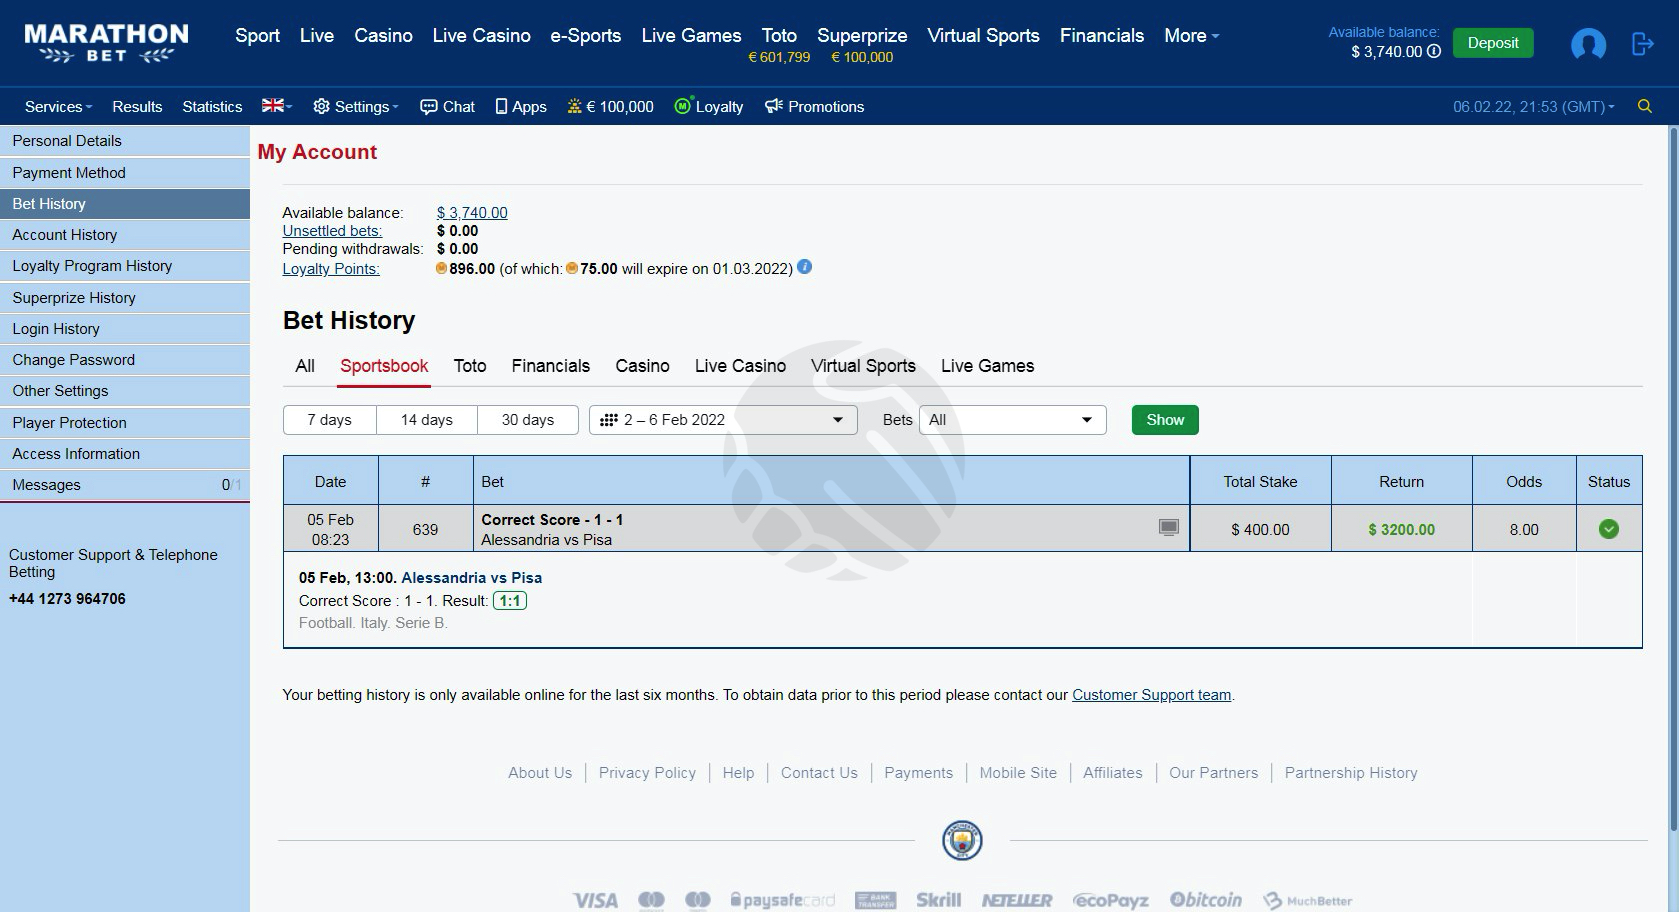Open Superprize in the top navigation

tap(862, 35)
